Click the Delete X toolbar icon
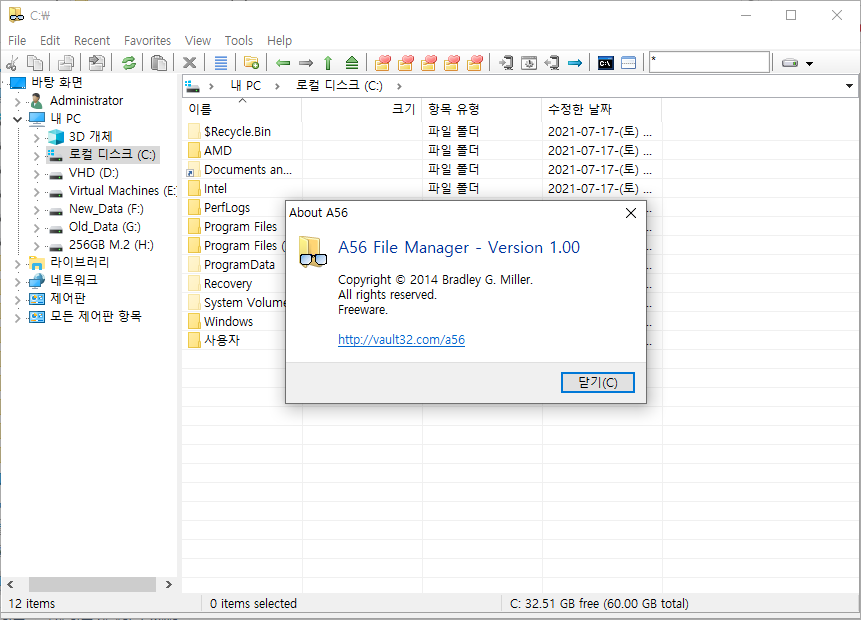The image size is (861, 620). pyautogui.click(x=189, y=63)
